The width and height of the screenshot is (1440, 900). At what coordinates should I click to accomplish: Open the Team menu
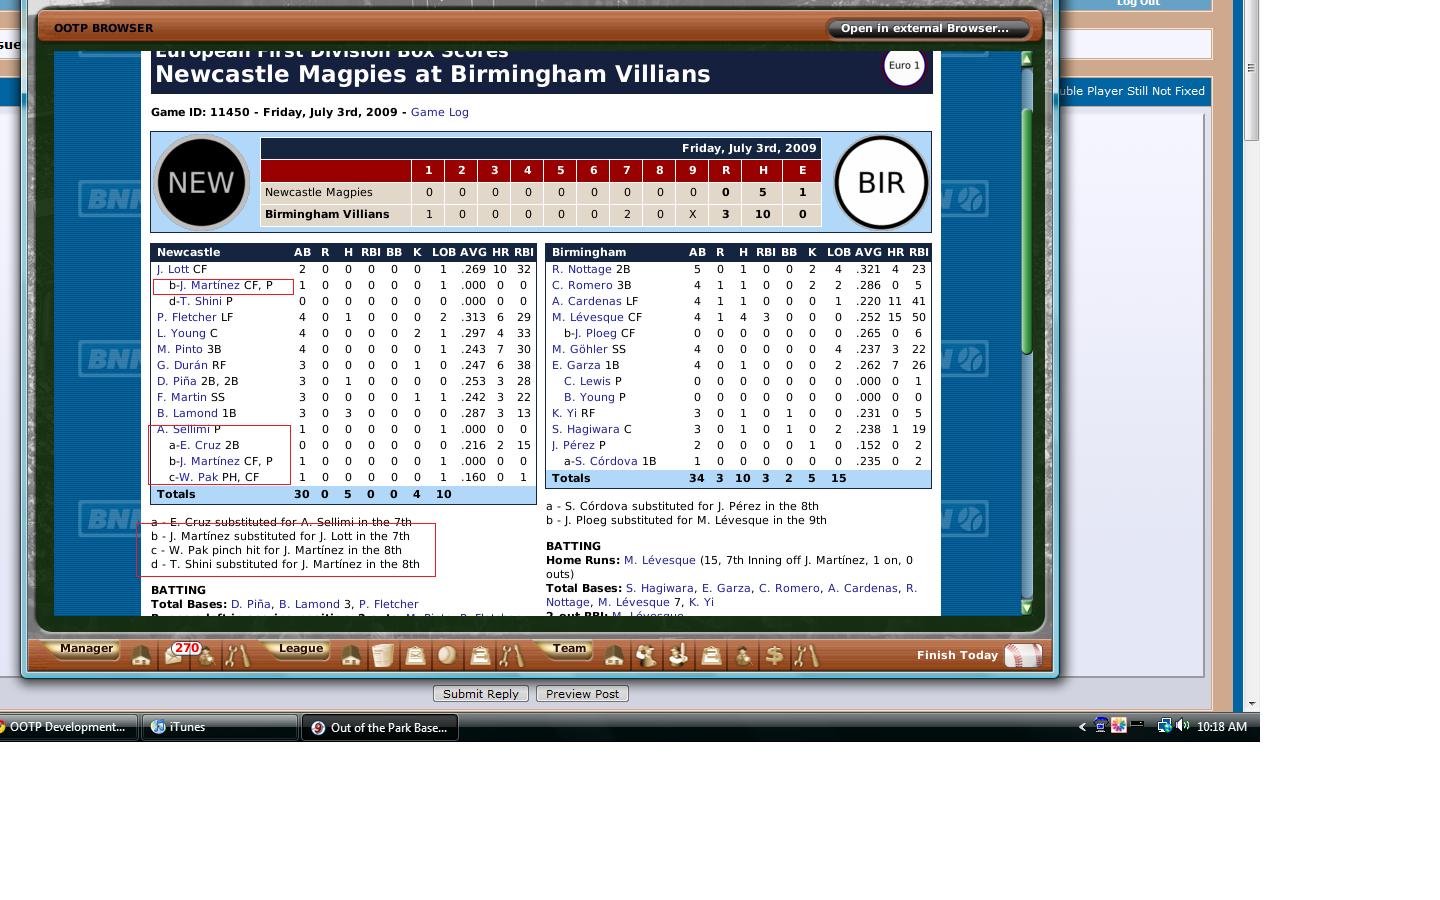pyautogui.click(x=569, y=649)
